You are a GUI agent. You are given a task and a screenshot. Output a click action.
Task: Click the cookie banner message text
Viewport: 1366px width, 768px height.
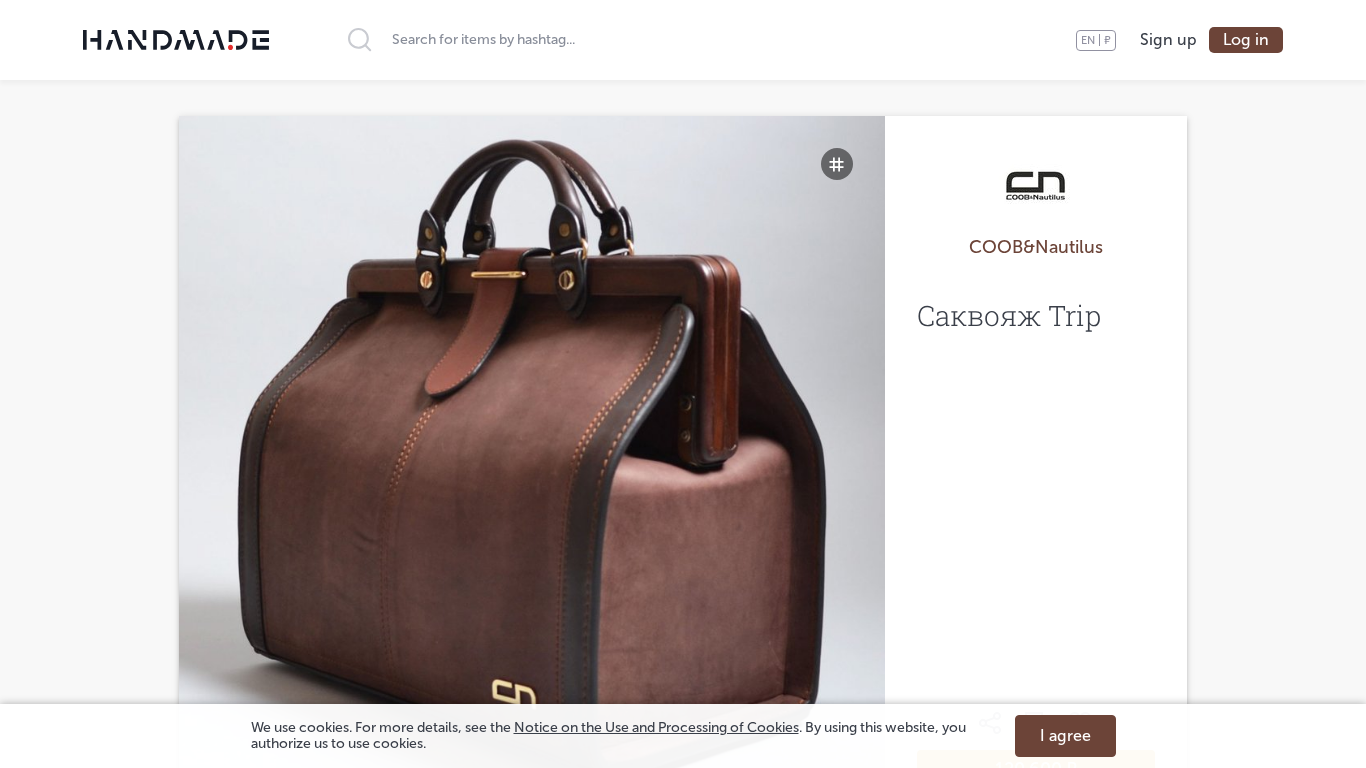pos(608,735)
